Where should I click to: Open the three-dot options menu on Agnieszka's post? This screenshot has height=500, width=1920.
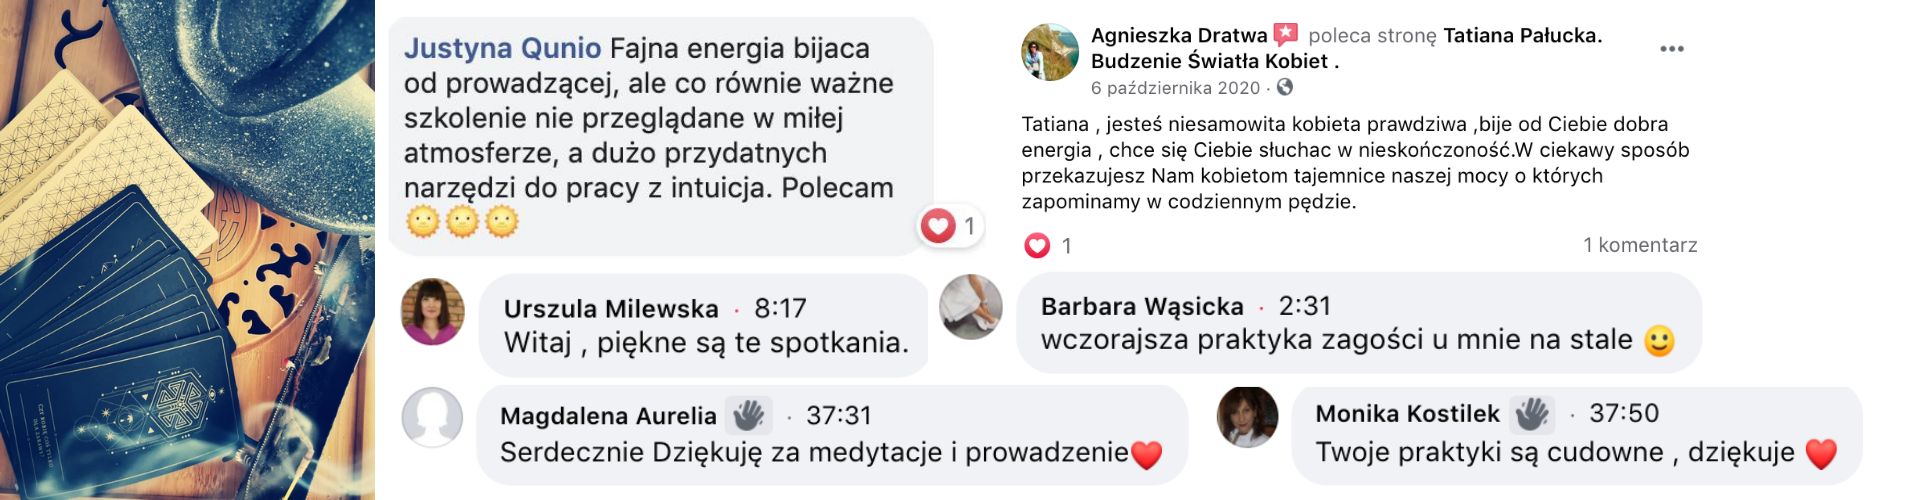pyautogui.click(x=1671, y=49)
